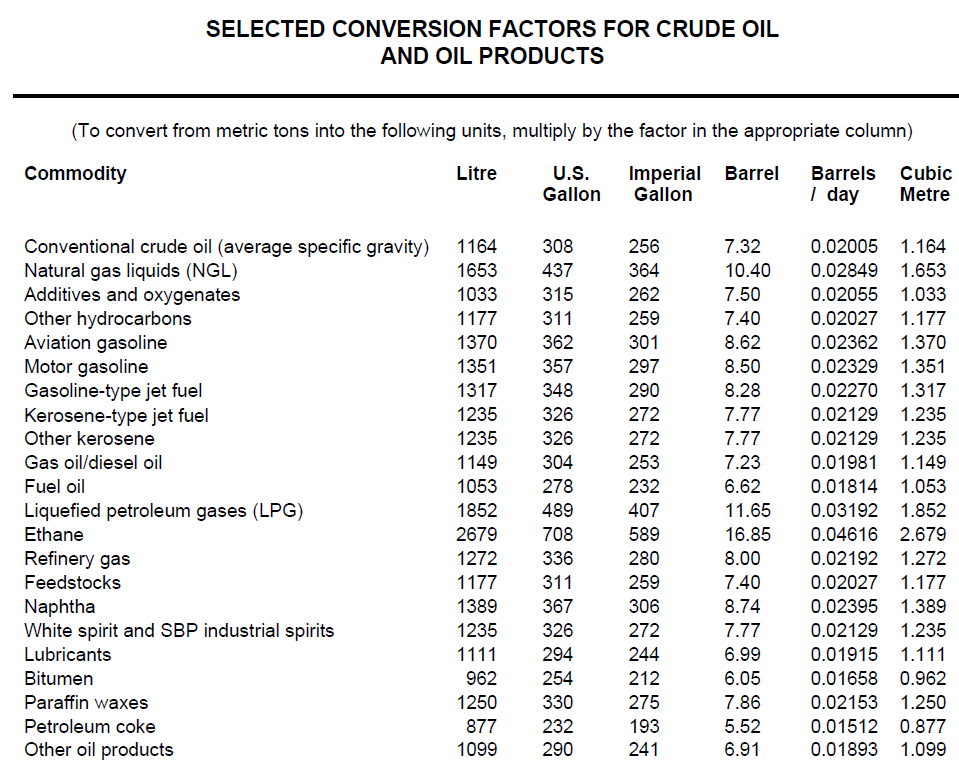Click Naphtha's U.S. Gallon value 367
The height and width of the screenshot is (766, 959).
pyautogui.click(x=557, y=606)
